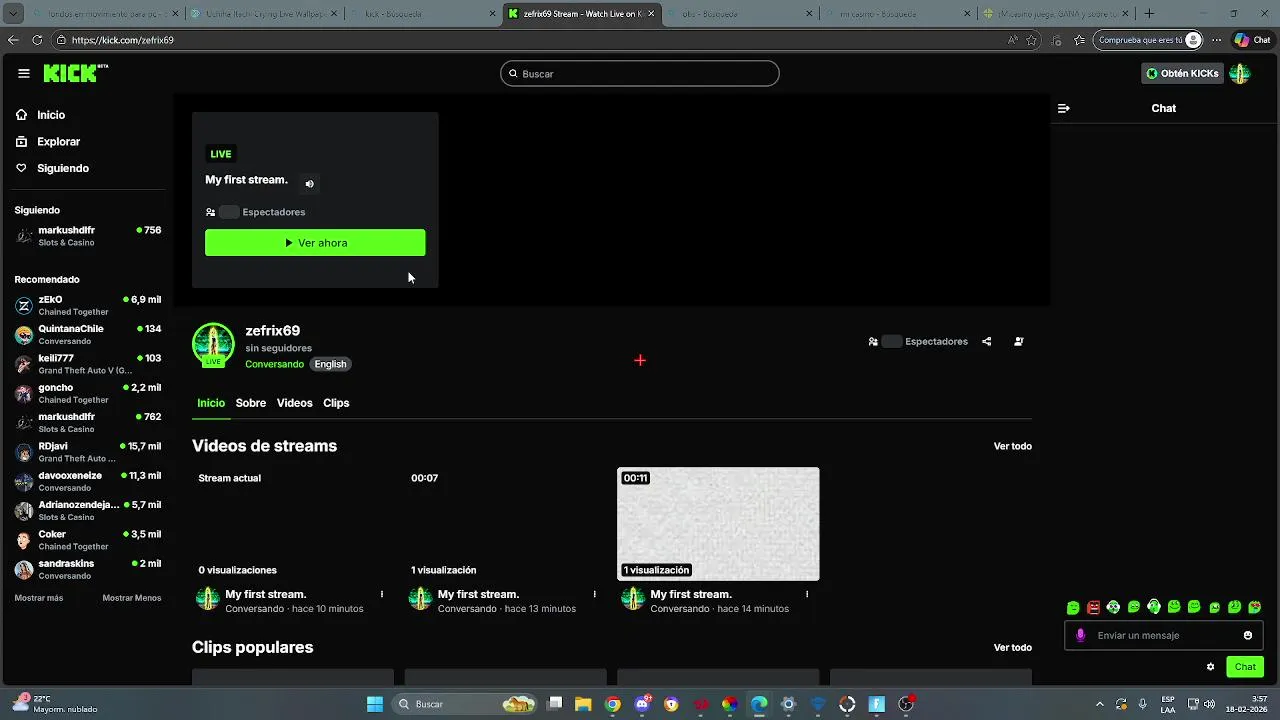The width and height of the screenshot is (1280, 720).
Task: Click Ver todo for Clips populares
Action: pyautogui.click(x=1012, y=648)
